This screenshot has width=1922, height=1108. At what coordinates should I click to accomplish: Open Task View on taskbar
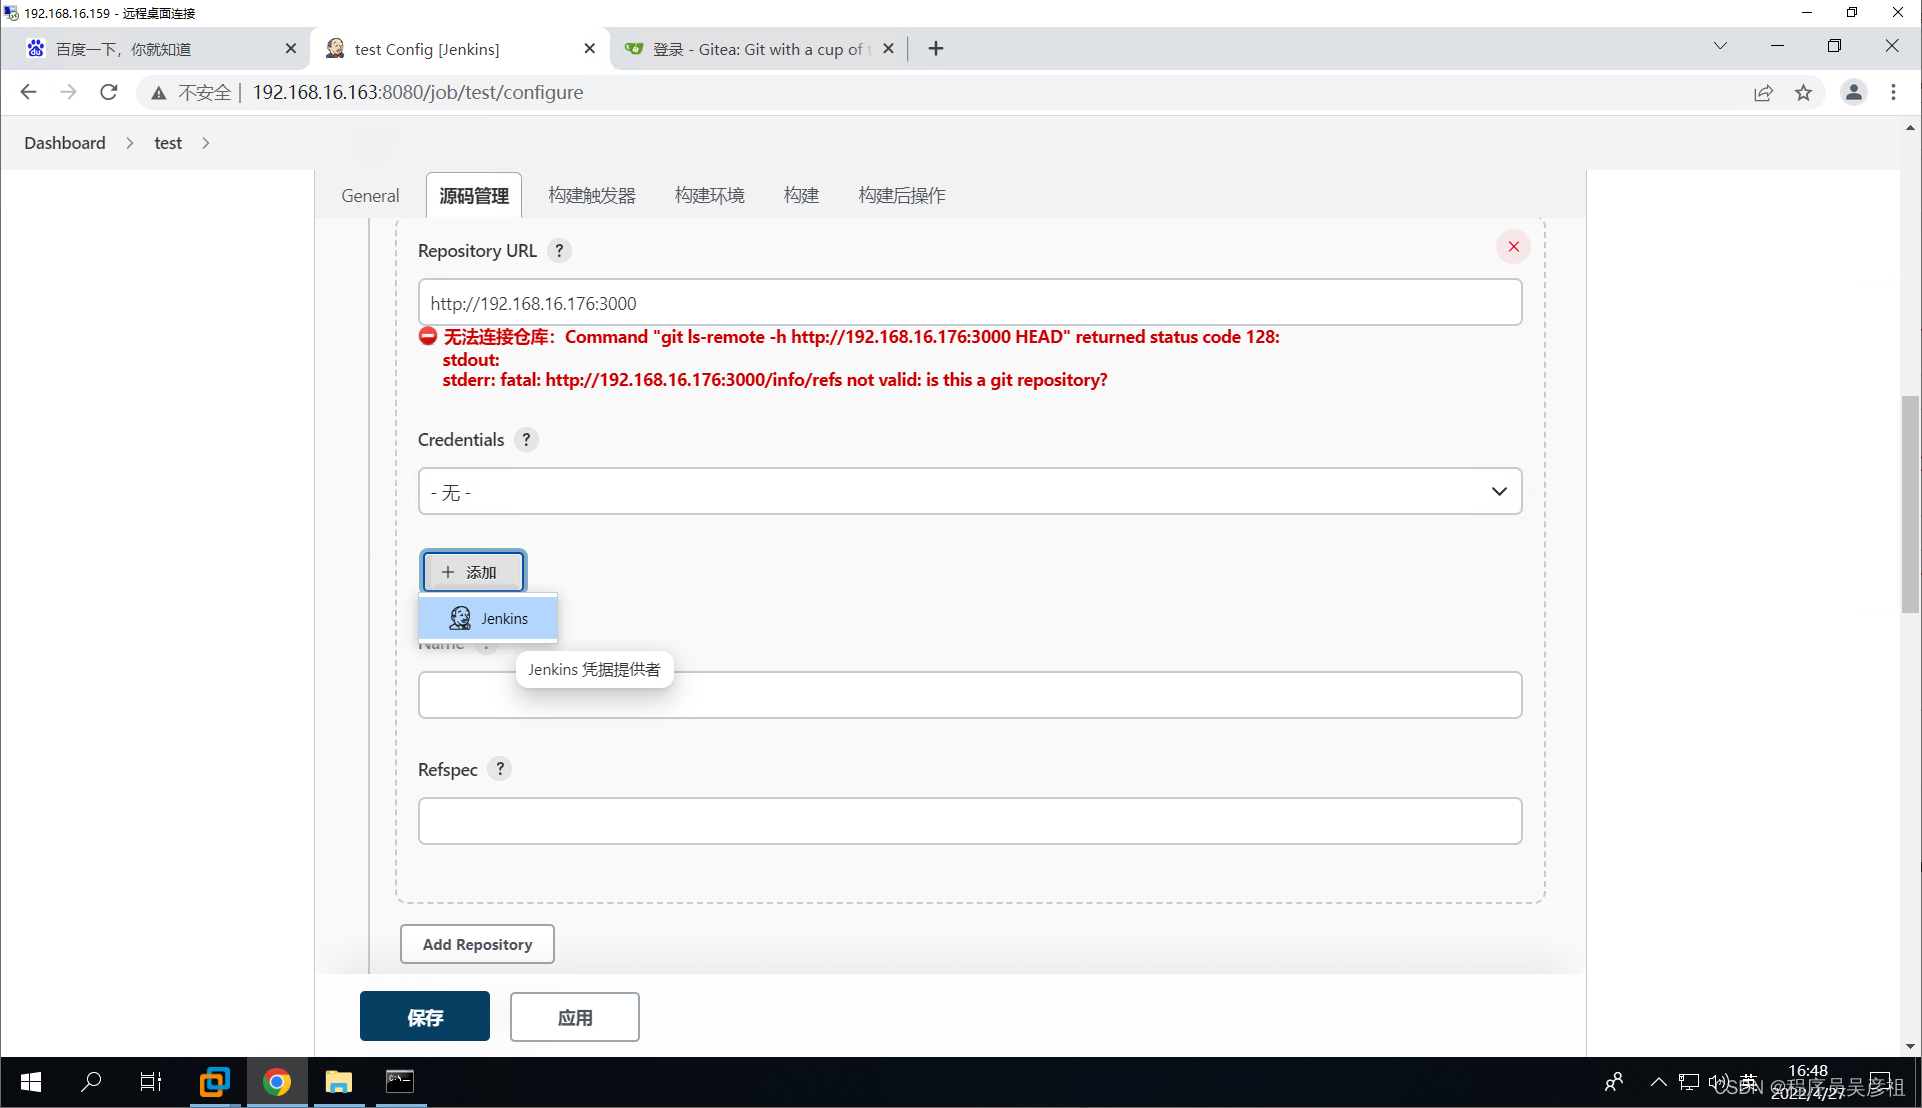(151, 1082)
